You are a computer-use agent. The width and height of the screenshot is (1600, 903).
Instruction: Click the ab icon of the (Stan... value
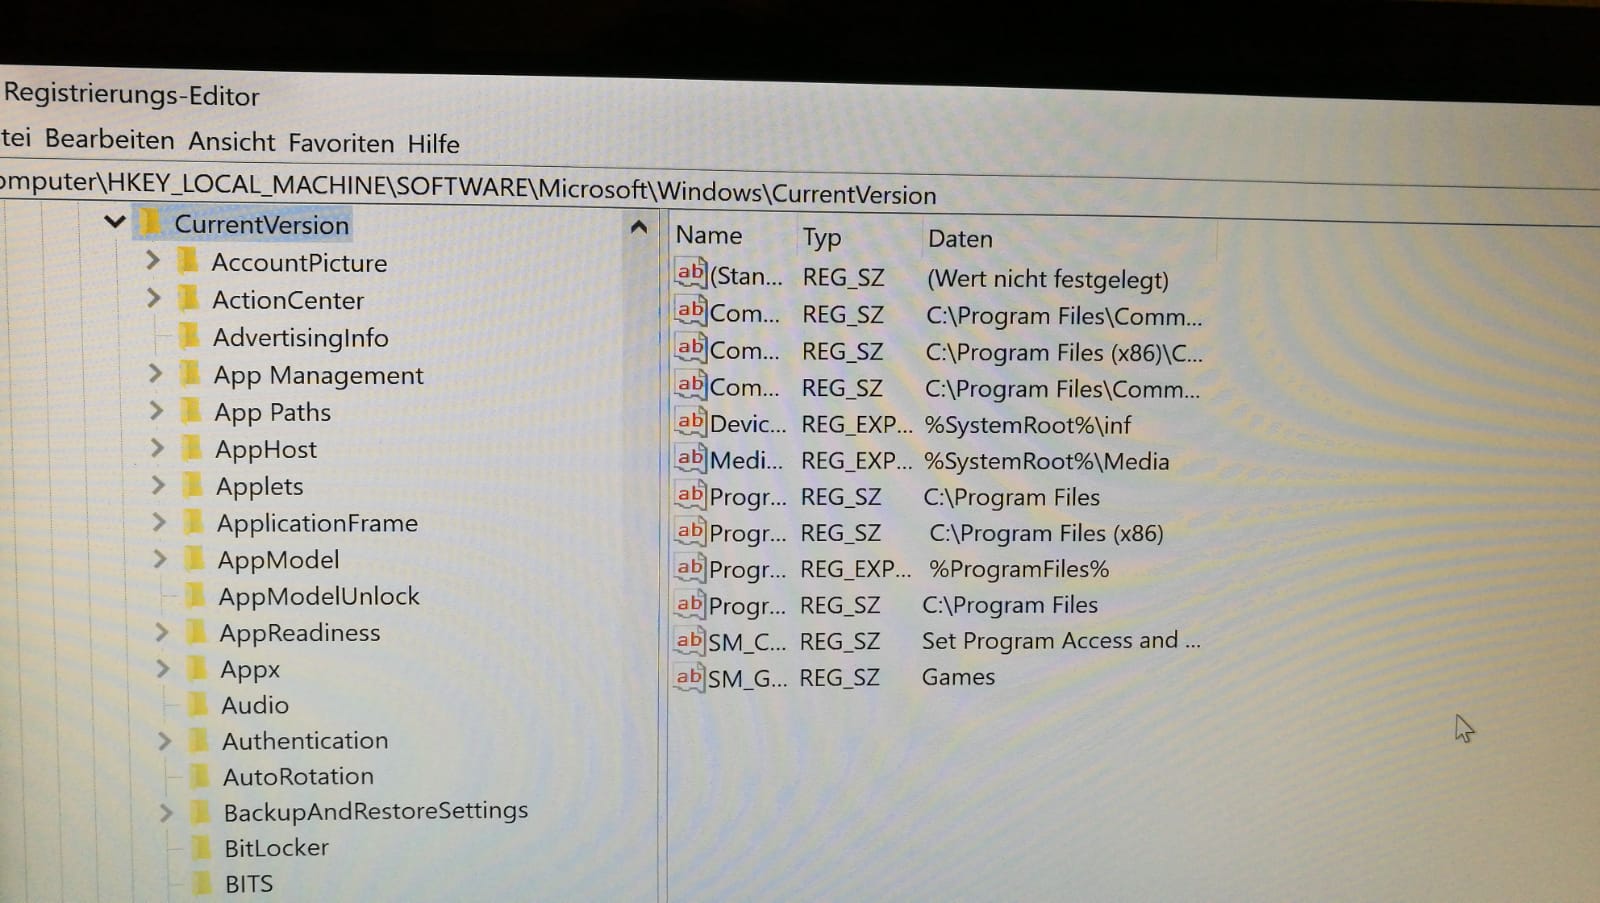(x=690, y=273)
